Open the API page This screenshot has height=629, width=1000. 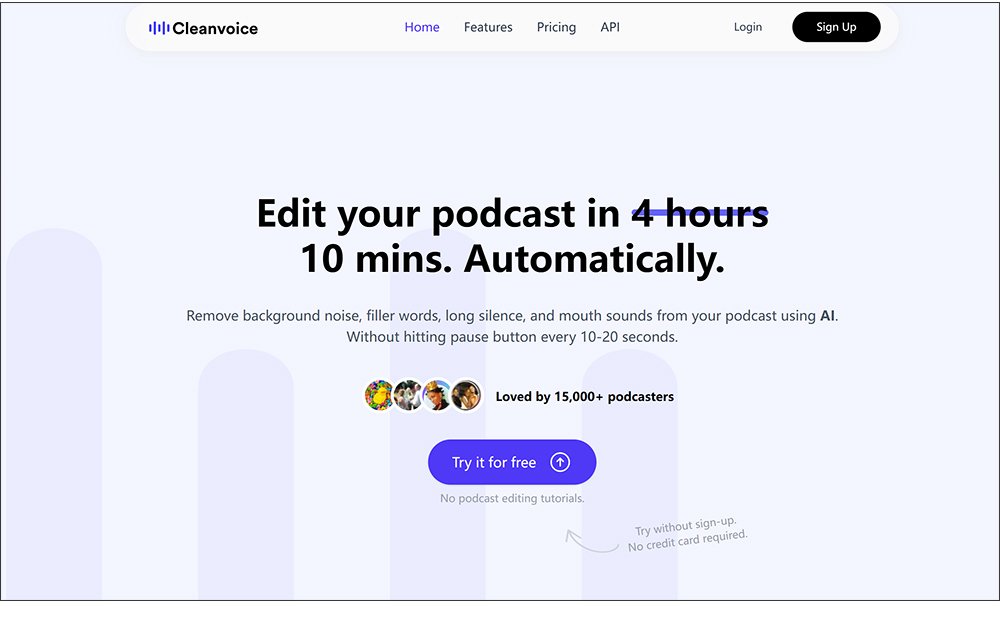coord(610,27)
